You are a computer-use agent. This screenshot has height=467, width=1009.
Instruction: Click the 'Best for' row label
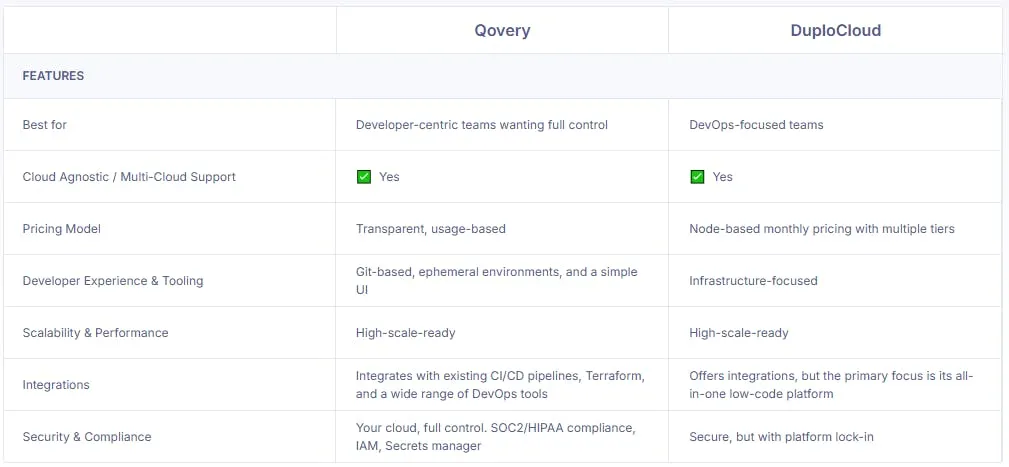coord(44,125)
